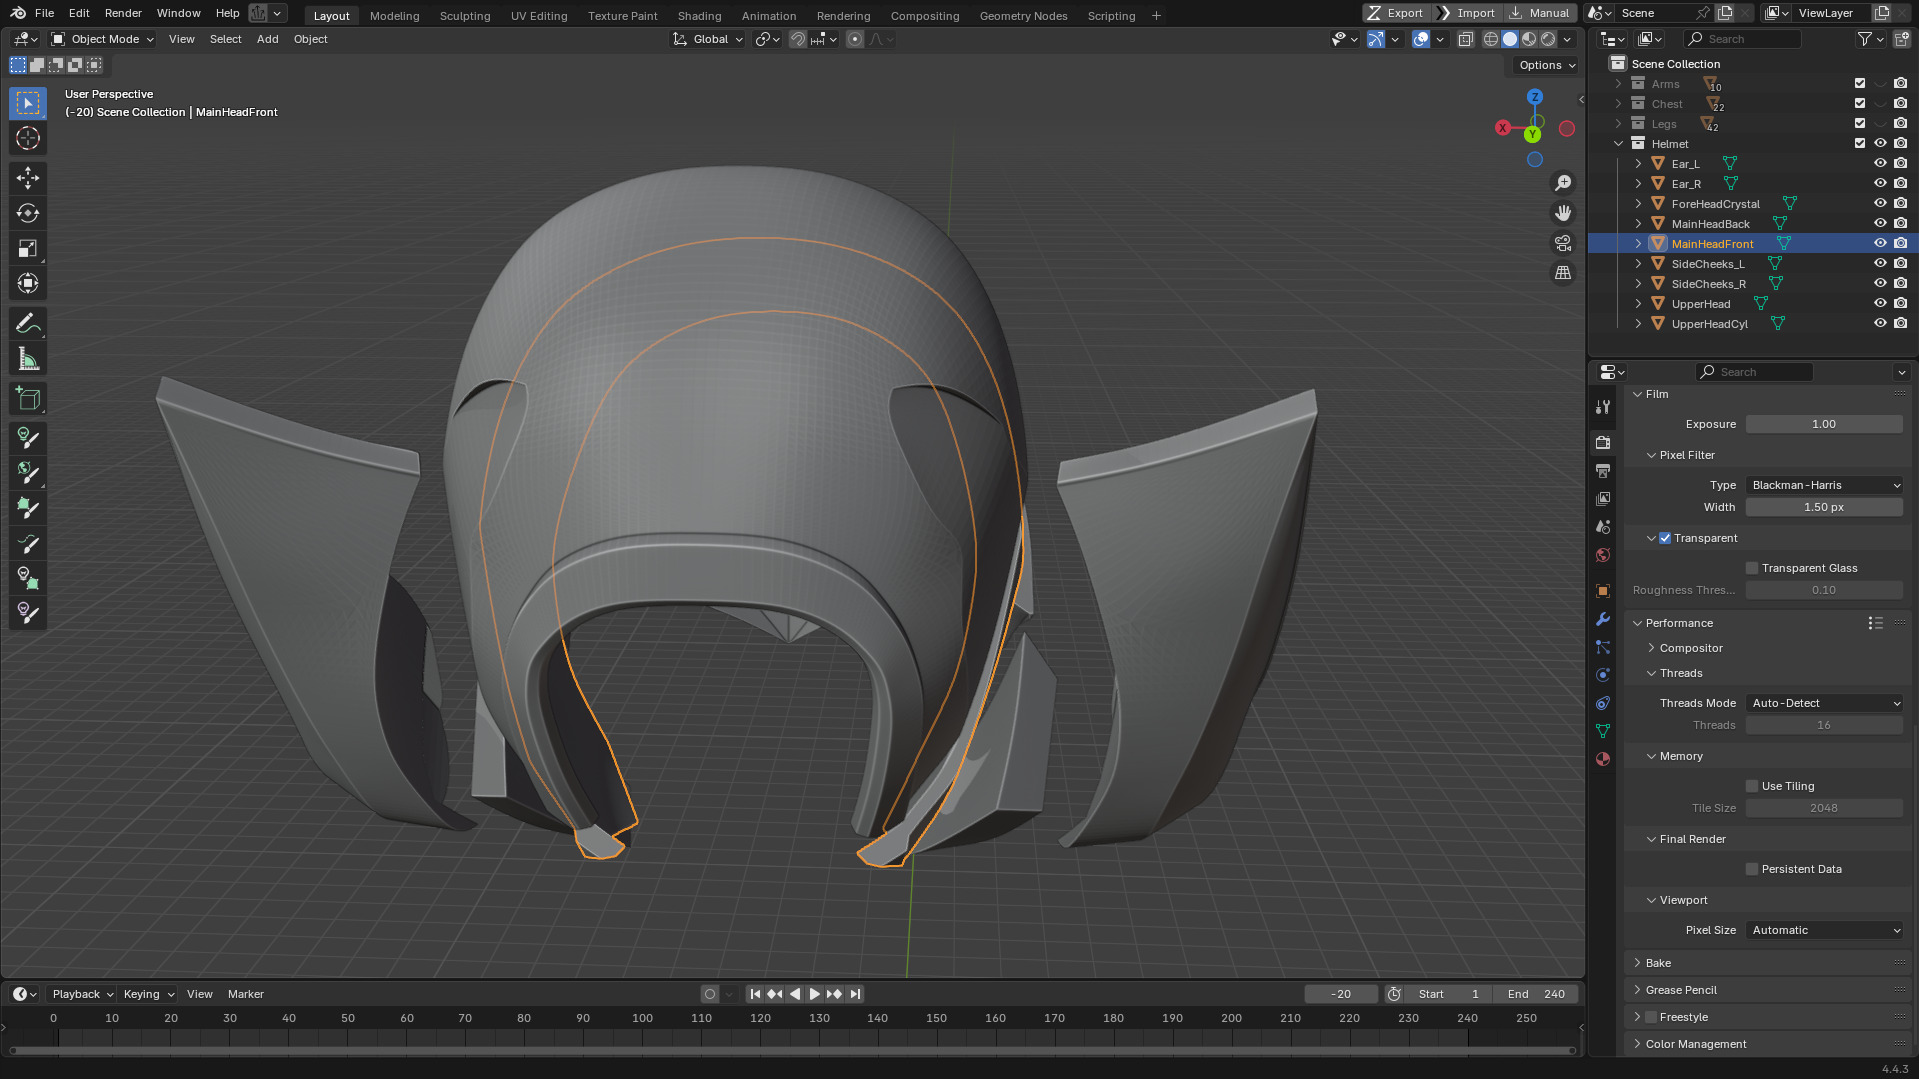
Task: Select the Add Cube tool
Action: 28,399
